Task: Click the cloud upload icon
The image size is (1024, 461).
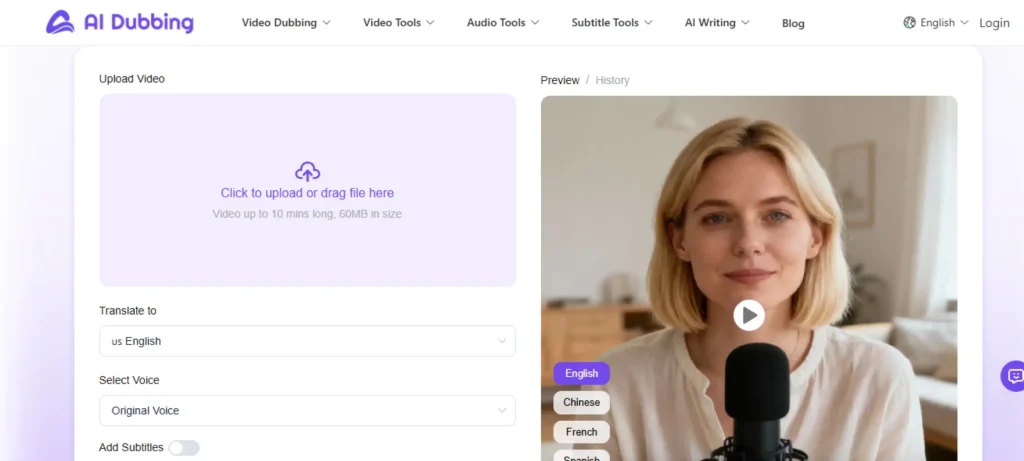Action: pos(307,172)
